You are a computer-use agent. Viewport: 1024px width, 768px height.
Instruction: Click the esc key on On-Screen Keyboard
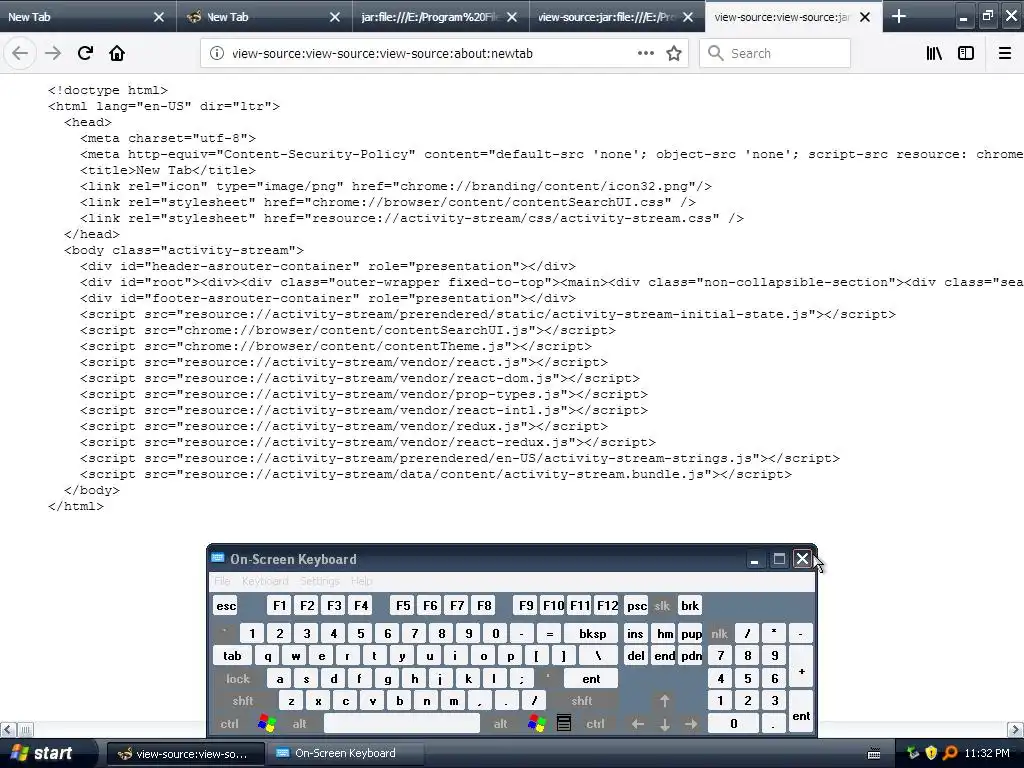(x=226, y=606)
